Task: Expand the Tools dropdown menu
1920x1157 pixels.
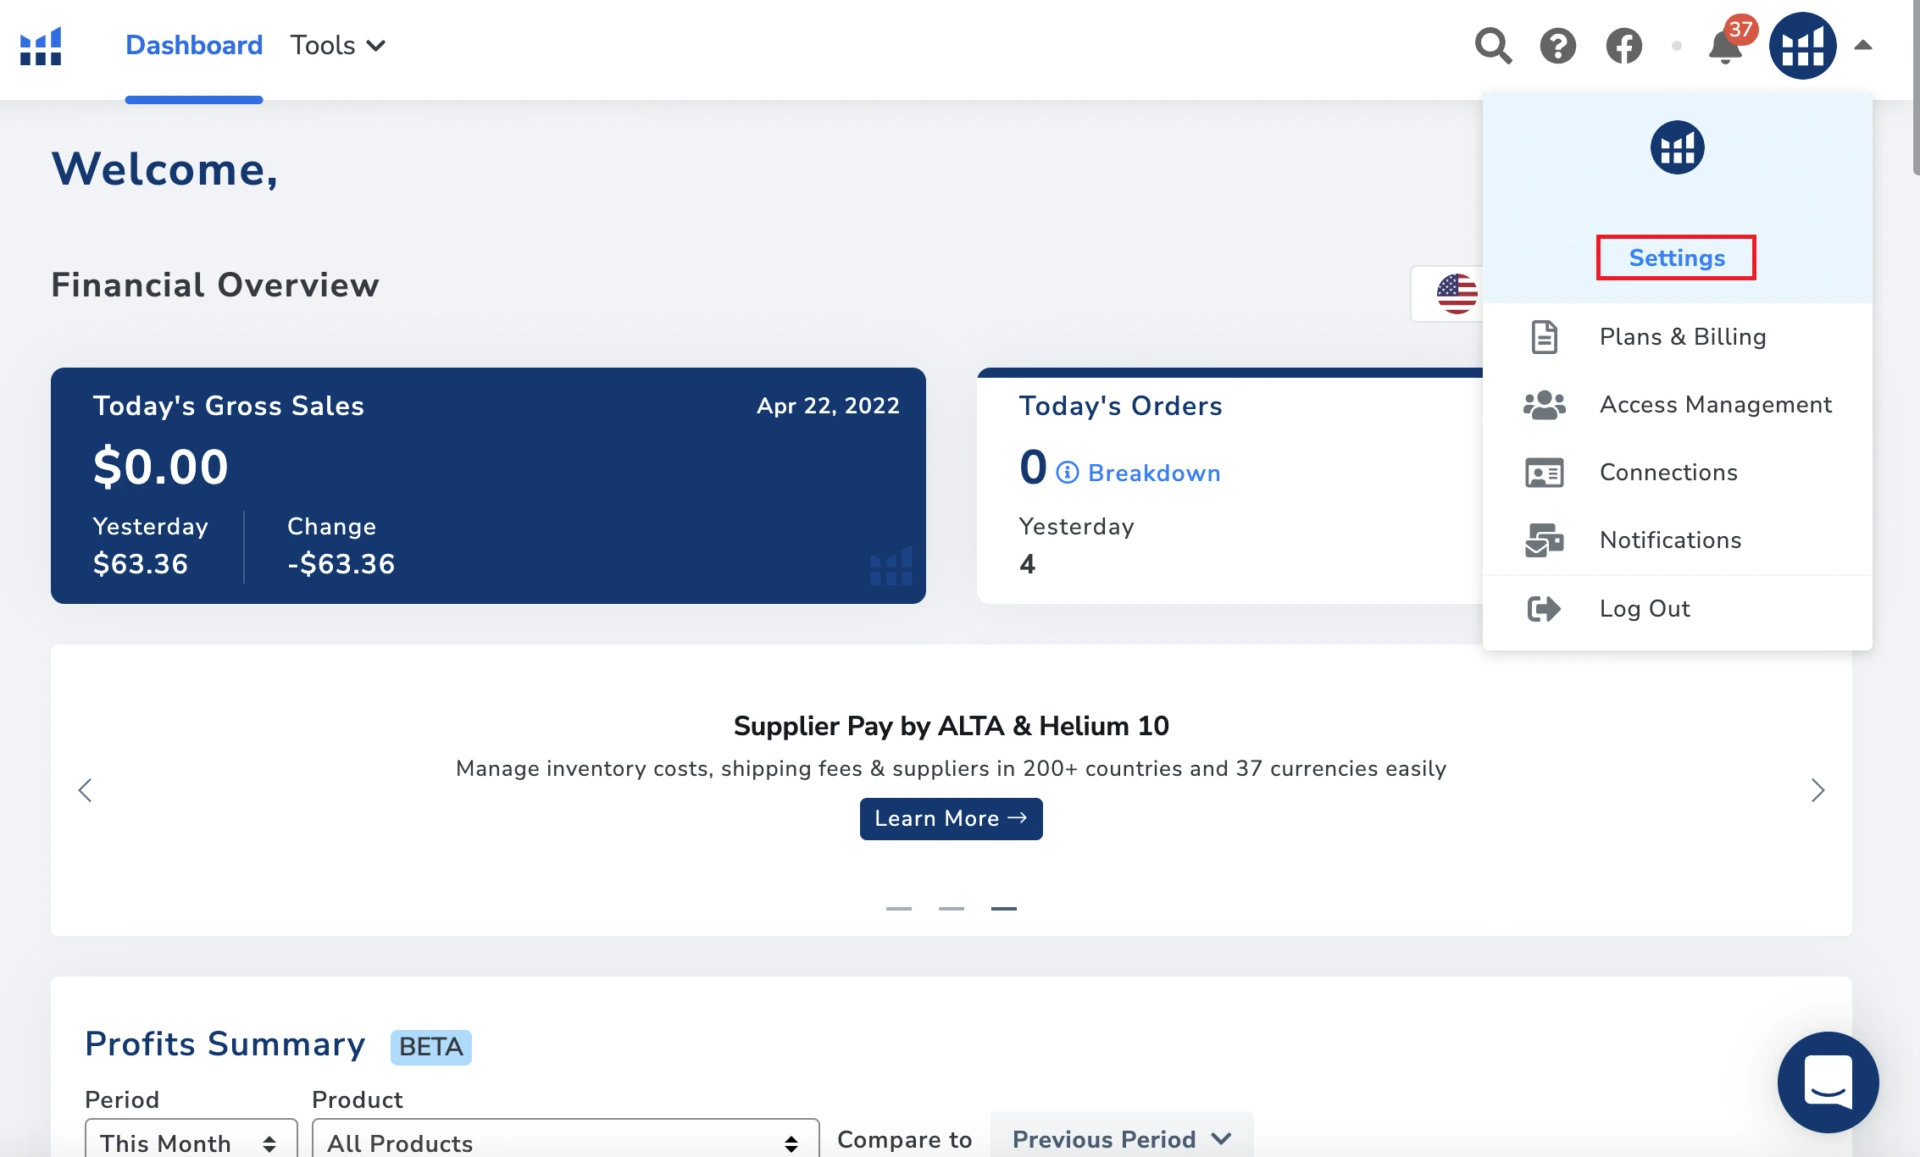Action: tap(338, 46)
